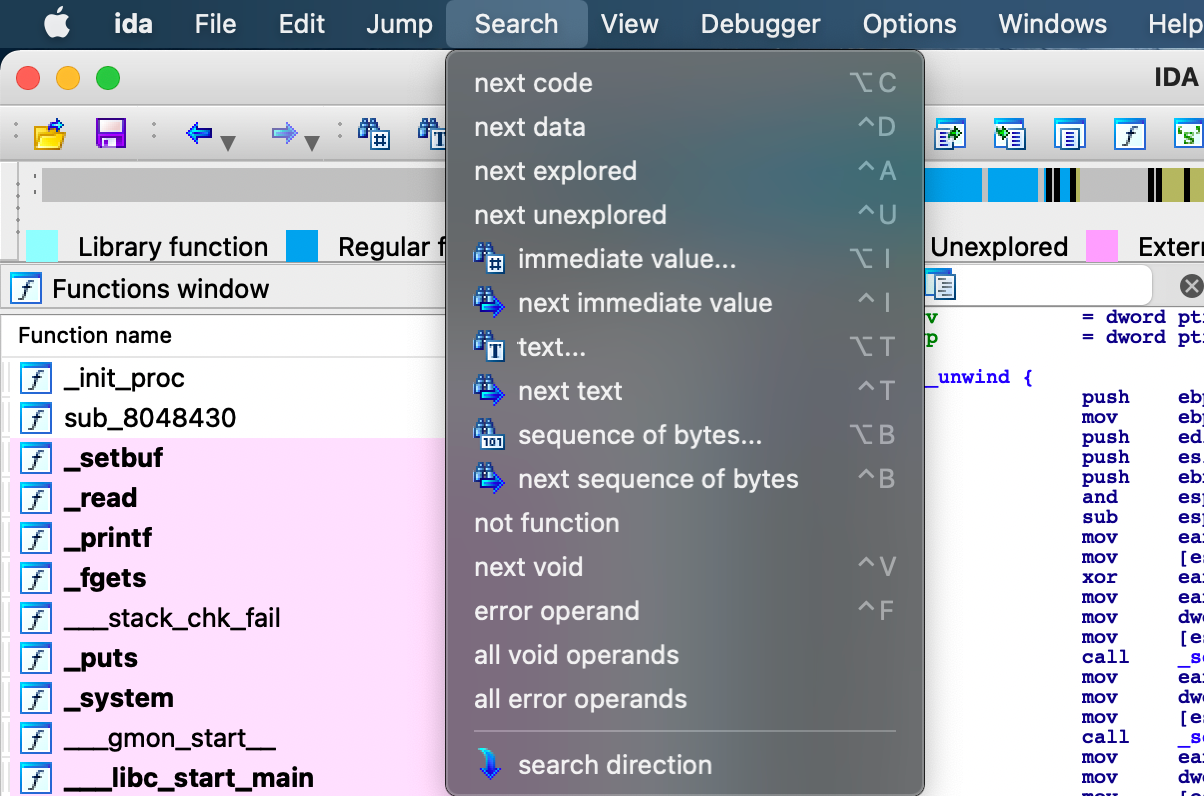
Task: Open the Apple menu
Action: tap(57, 24)
